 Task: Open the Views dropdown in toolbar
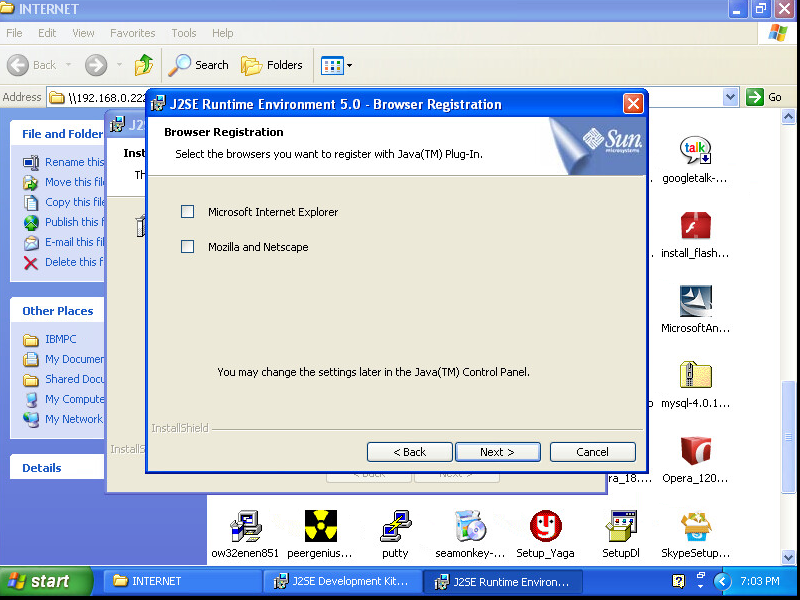(337, 65)
